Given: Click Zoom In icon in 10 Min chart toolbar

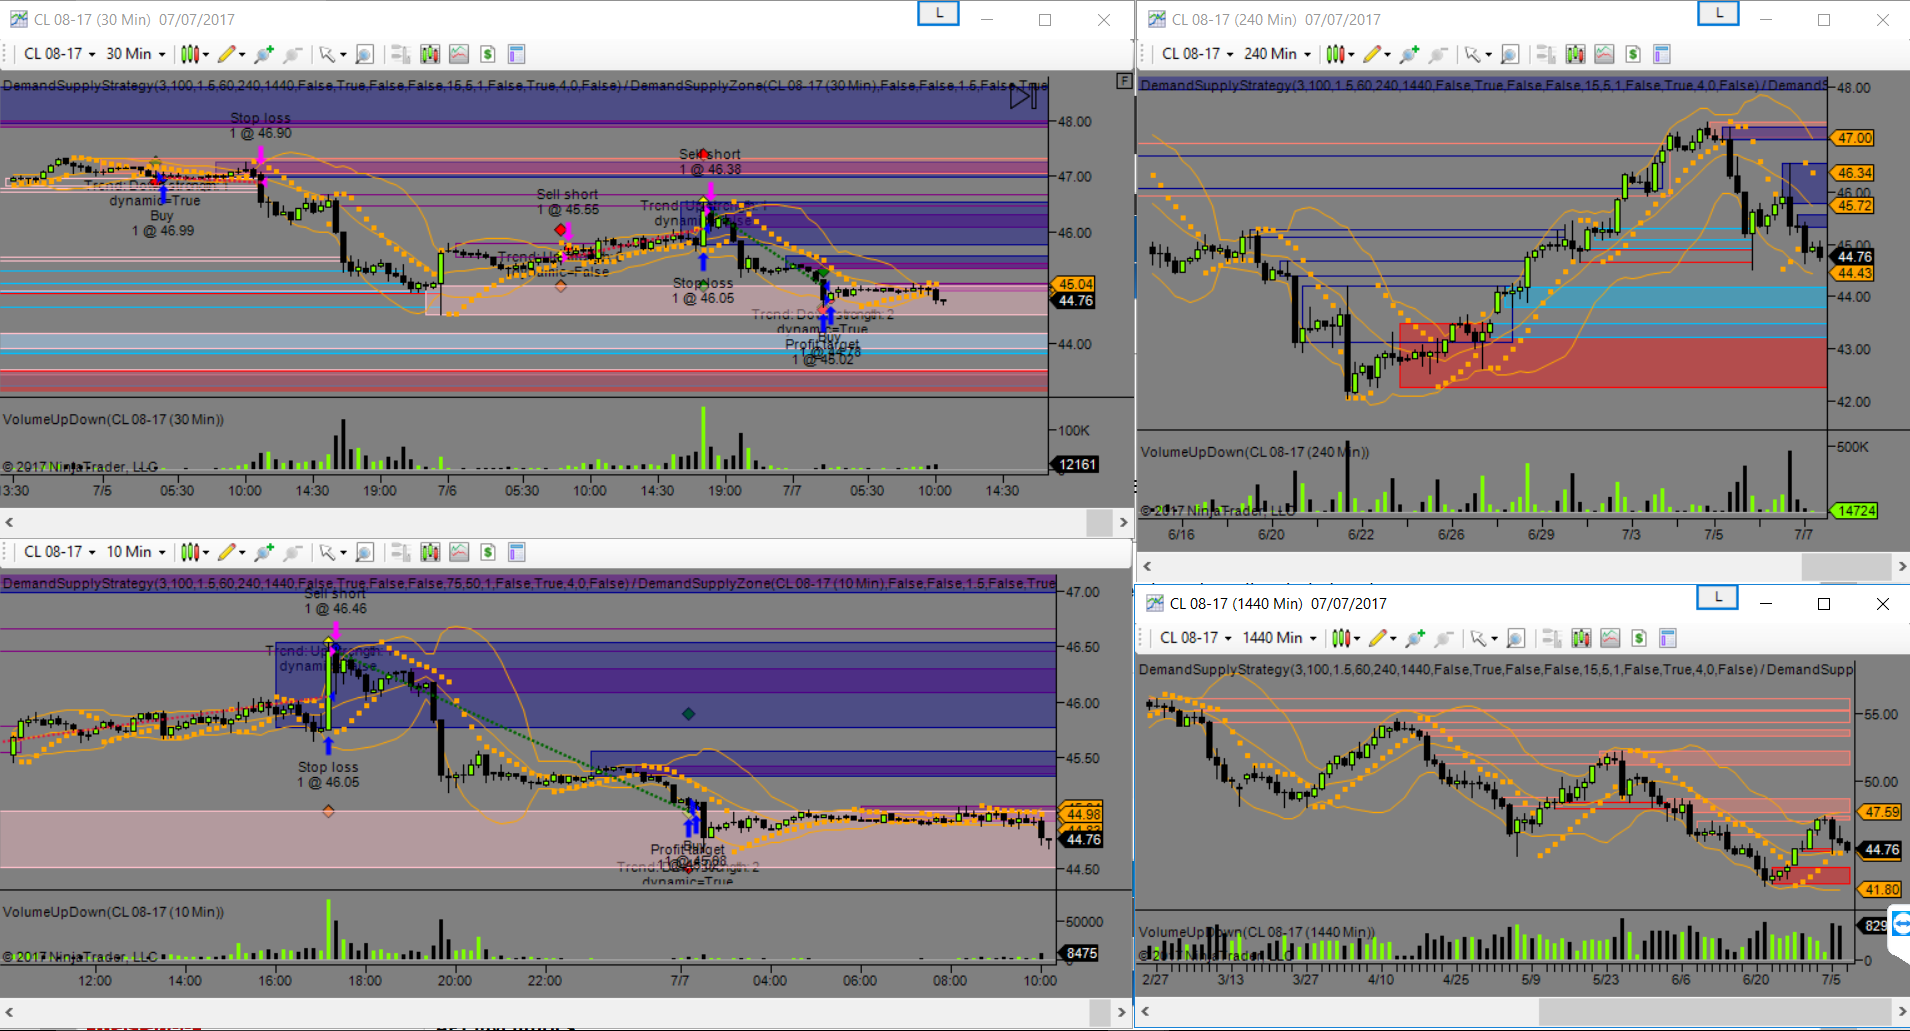Looking at the screenshot, I should coord(264,552).
